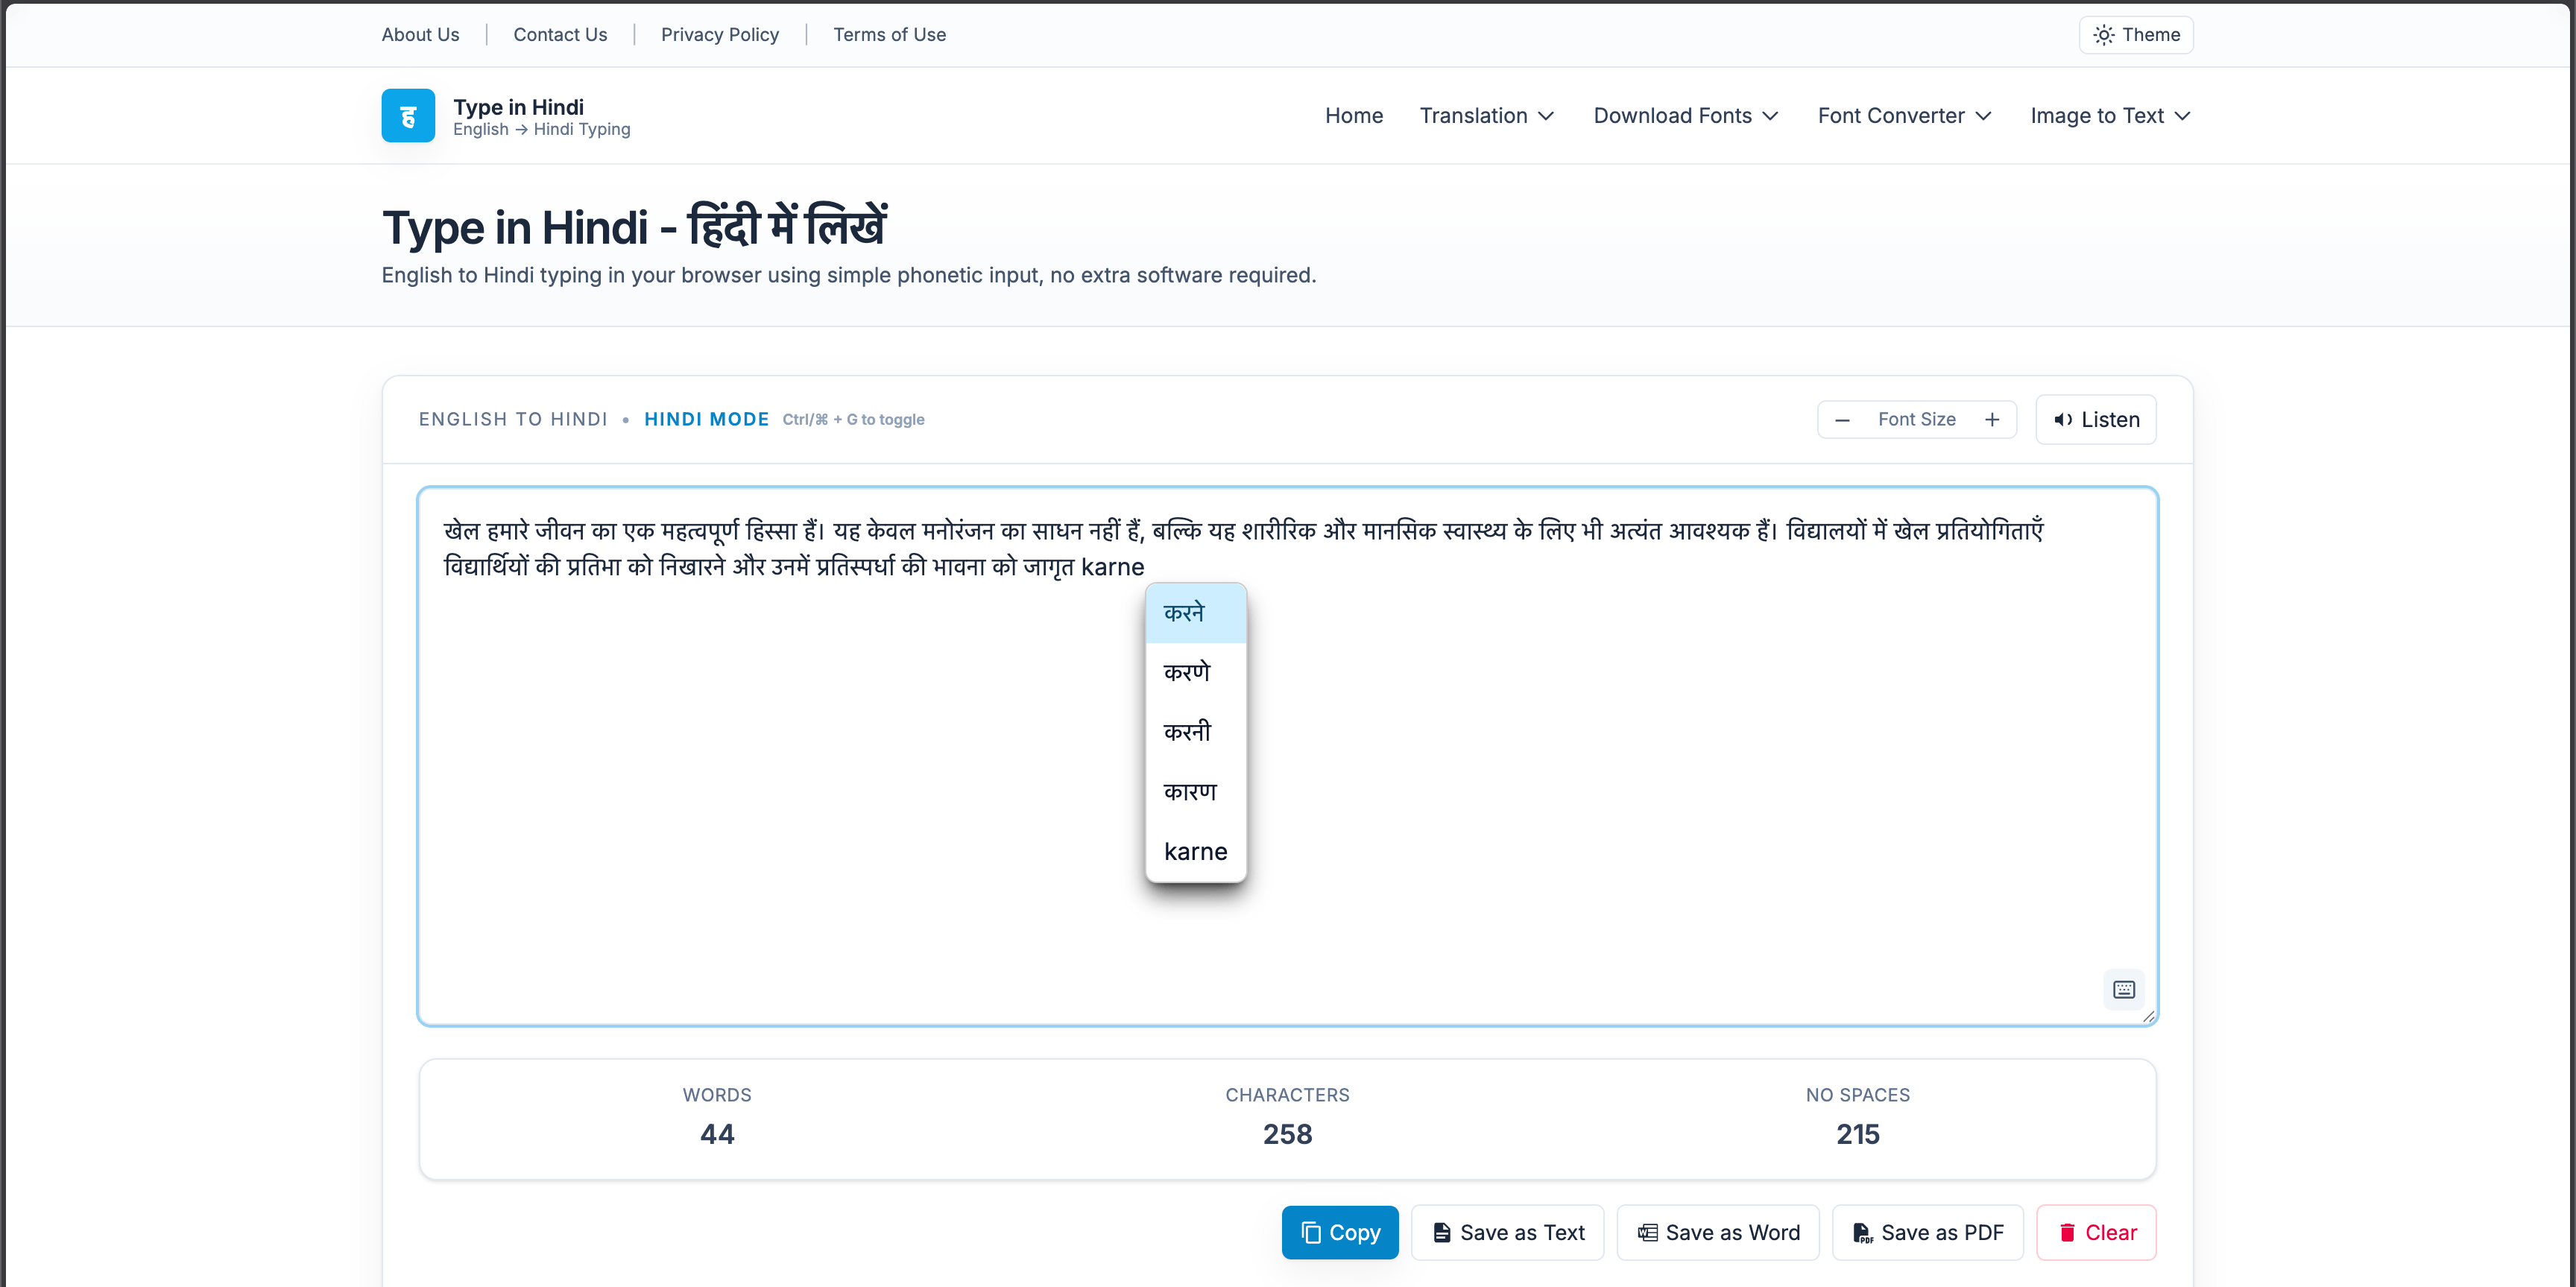The height and width of the screenshot is (1287, 2576).
Task: Visit the Privacy Policy page
Action: click(x=720, y=34)
